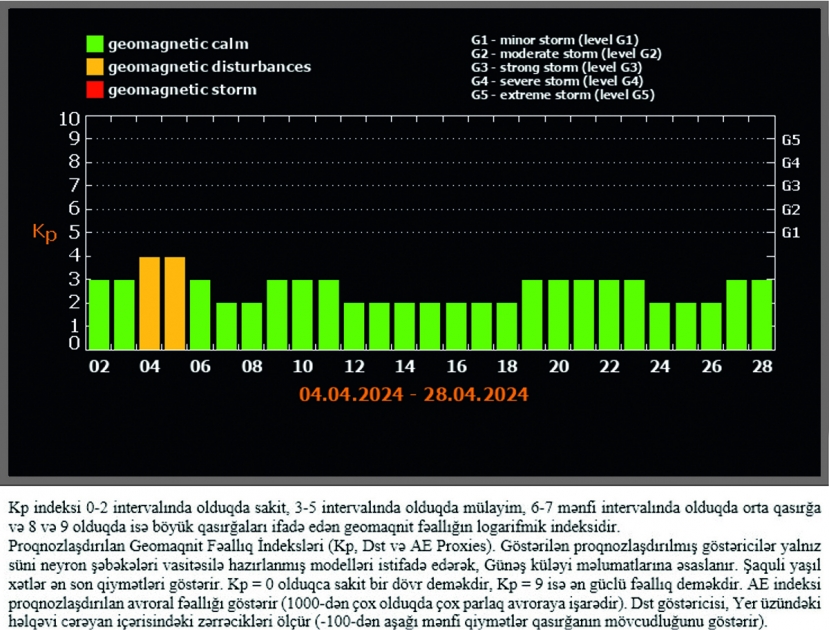Click the orange geomagnetic disturbances legend swatch

click(95, 67)
